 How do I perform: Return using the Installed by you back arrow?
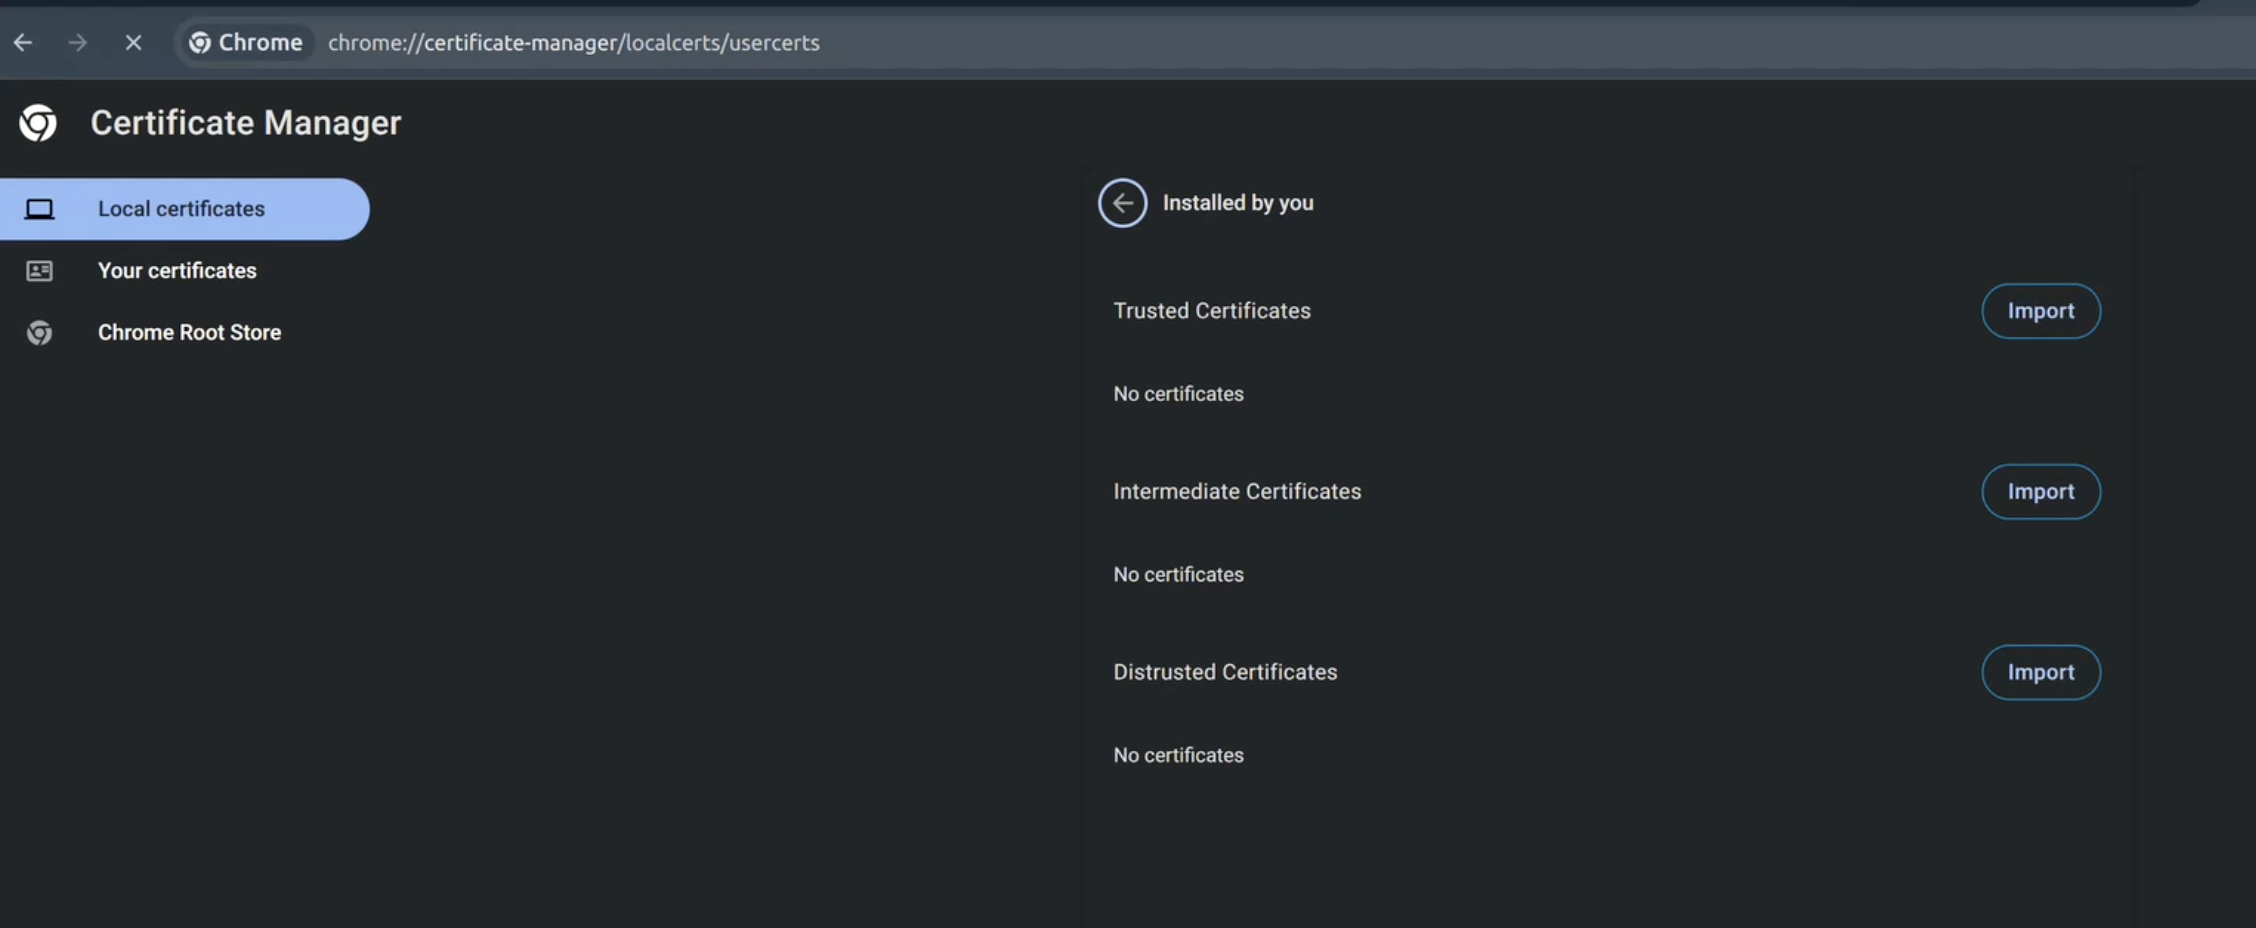pyautogui.click(x=1122, y=203)
